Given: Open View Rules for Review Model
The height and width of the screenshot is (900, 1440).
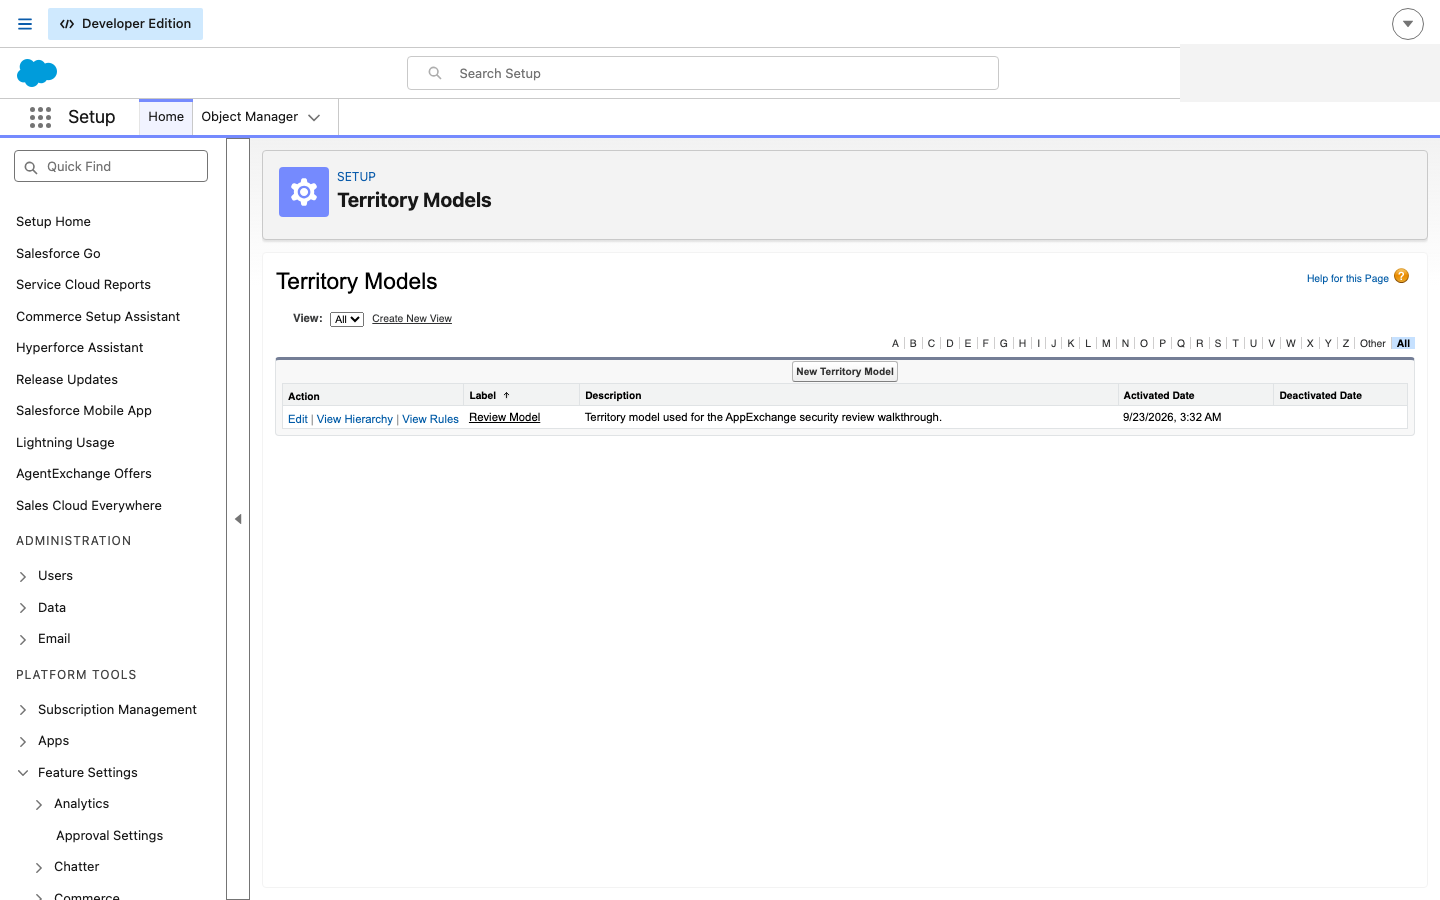Looking at the screenshot, I should [x=430, y=419].
